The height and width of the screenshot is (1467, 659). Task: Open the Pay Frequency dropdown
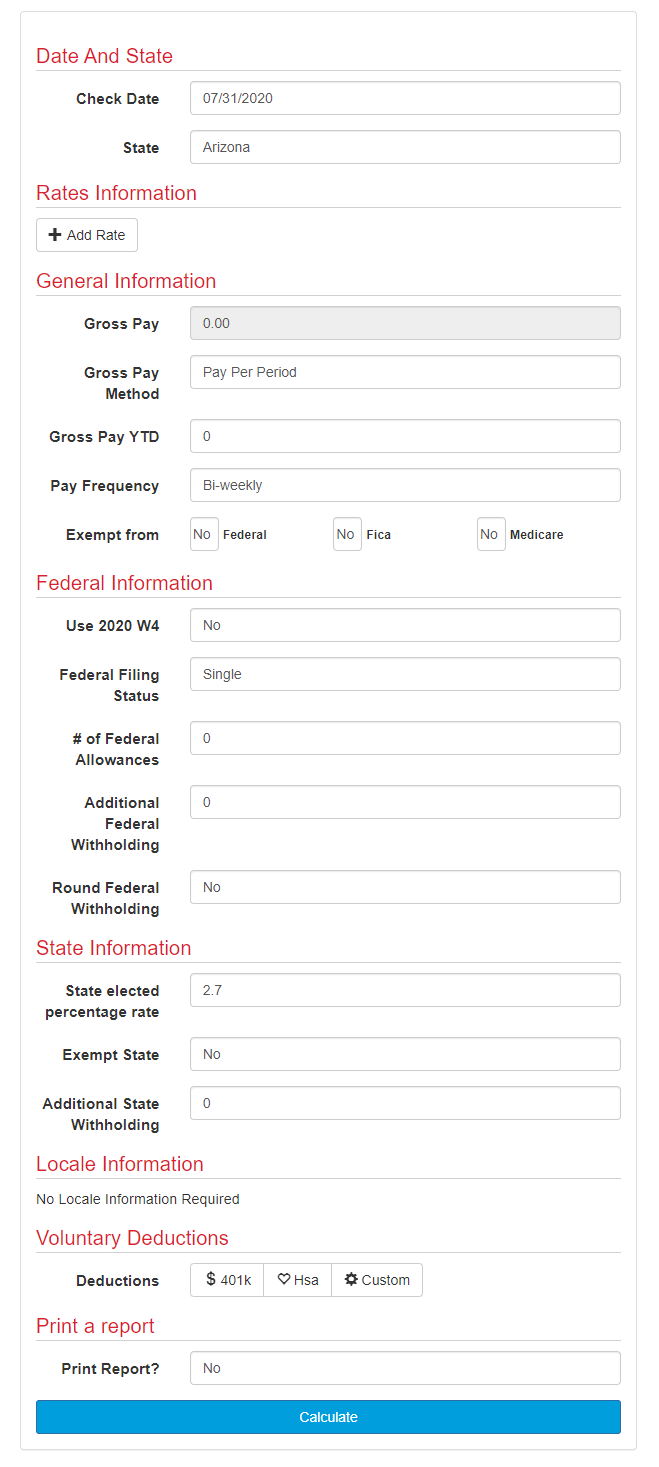point(405,485)
